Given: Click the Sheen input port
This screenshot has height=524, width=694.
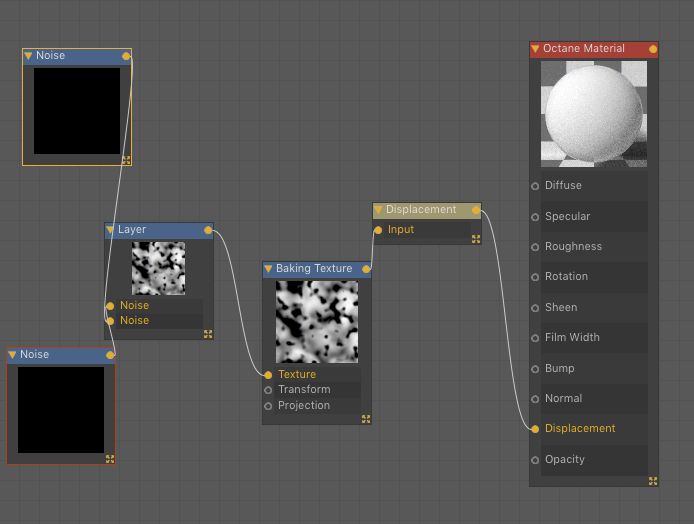Looking at the screenshot, I should click(535, 308).
